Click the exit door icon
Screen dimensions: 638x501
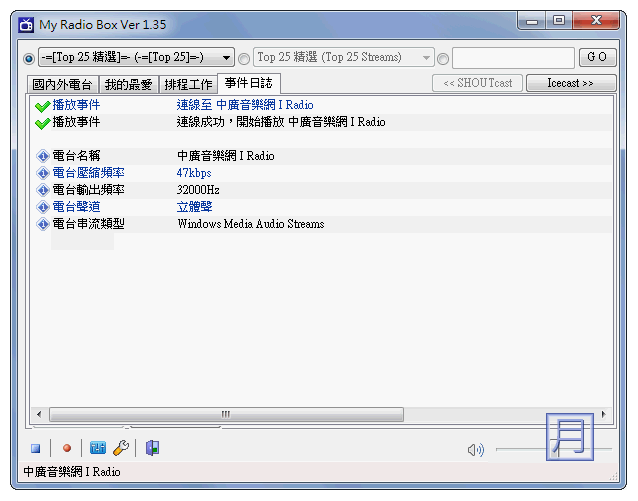(x=152, y=449)
